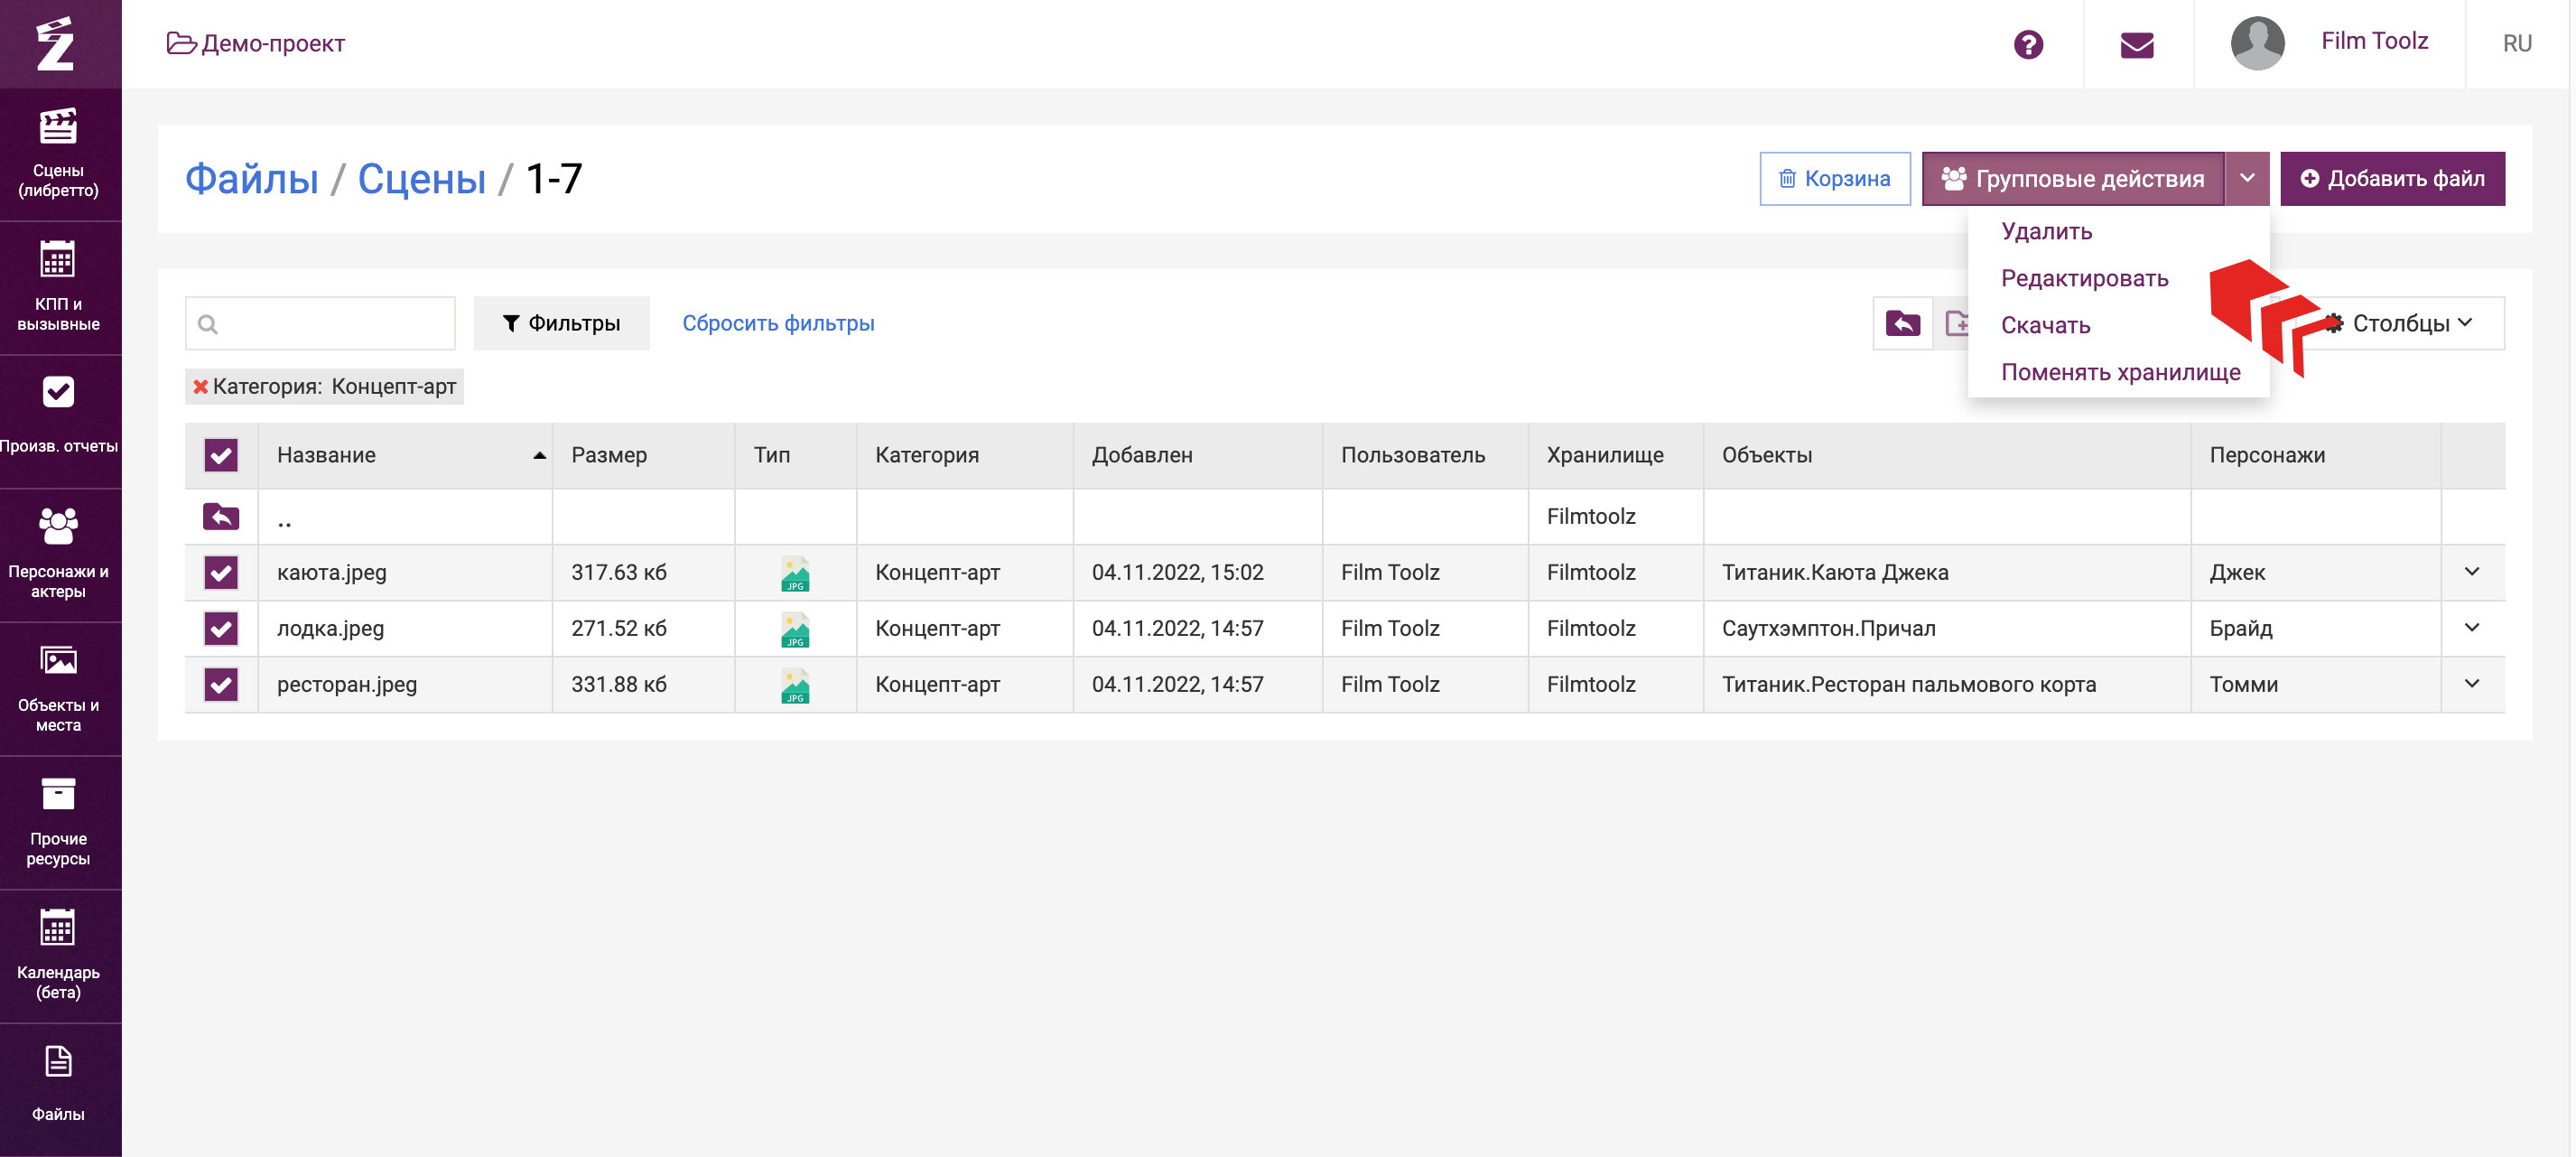Select Поменять хранилище menu item
Viewport: 2576px width, 1157px height.
[x=2120, y=372]
